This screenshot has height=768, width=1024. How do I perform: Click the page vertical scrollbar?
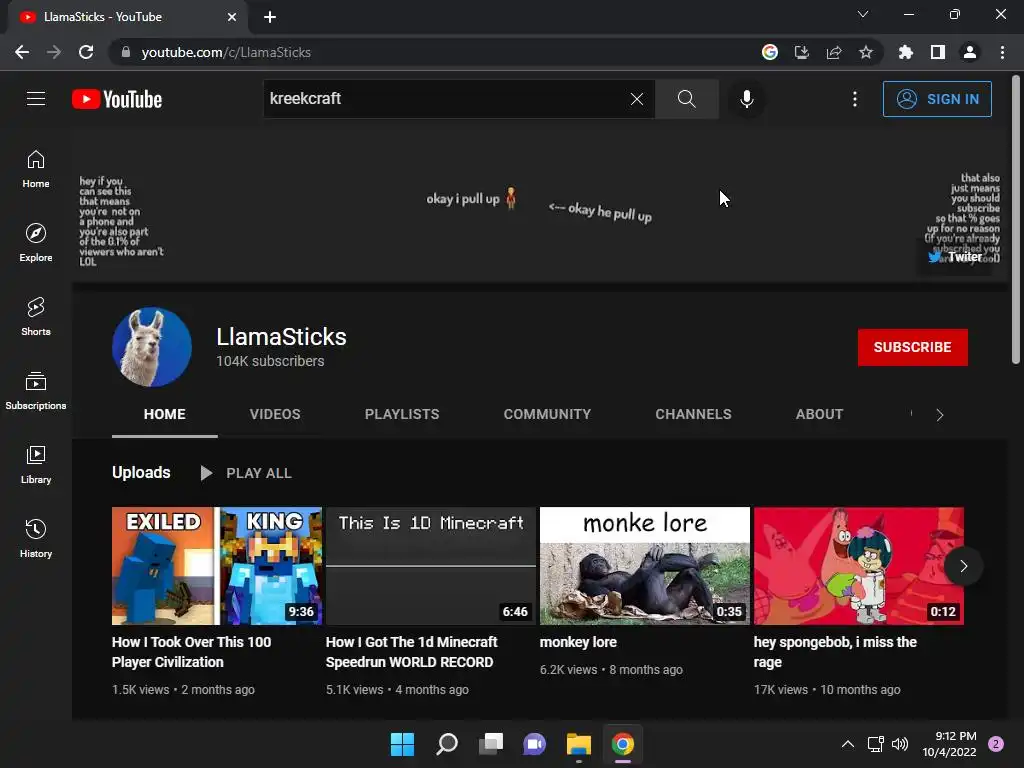tap(1016, 220)
